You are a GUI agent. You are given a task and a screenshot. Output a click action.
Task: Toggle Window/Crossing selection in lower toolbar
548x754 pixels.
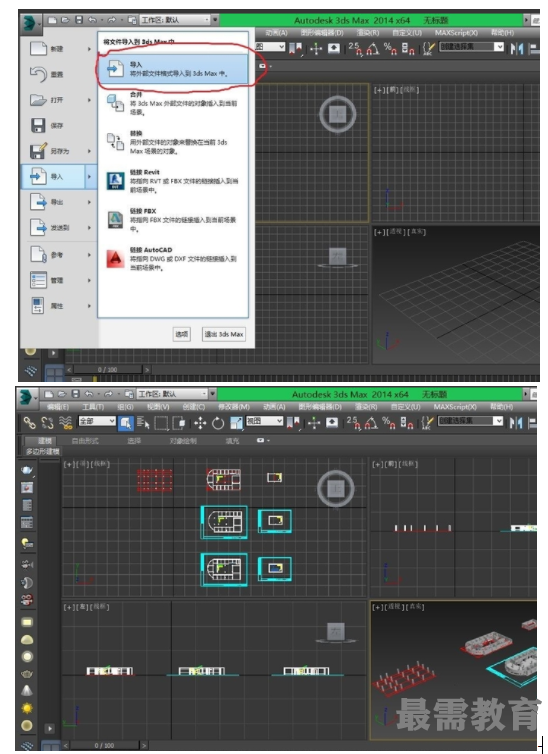tap(179, 423)
